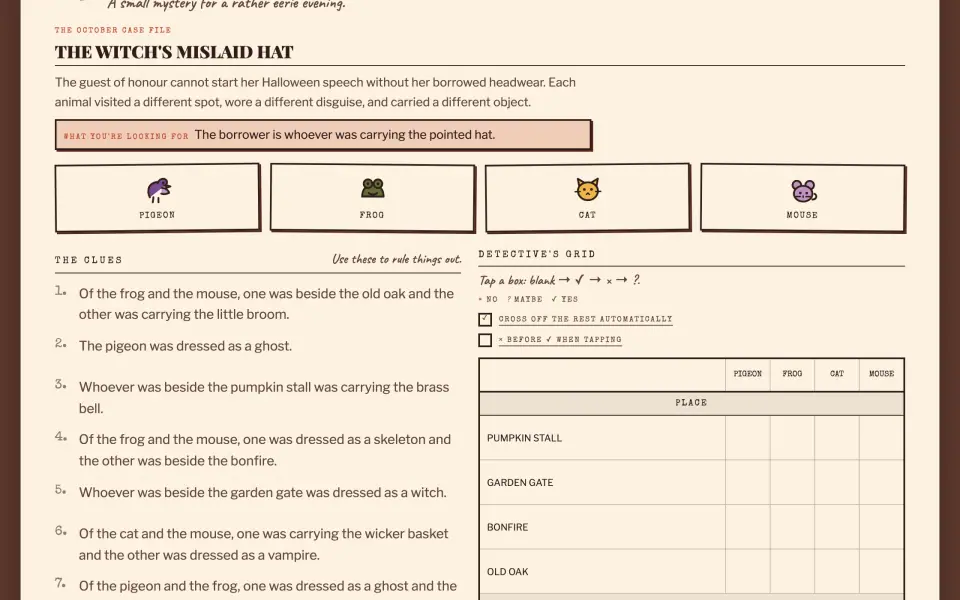Click the 'OLD OAK' row label

click(x=508, y=572)
